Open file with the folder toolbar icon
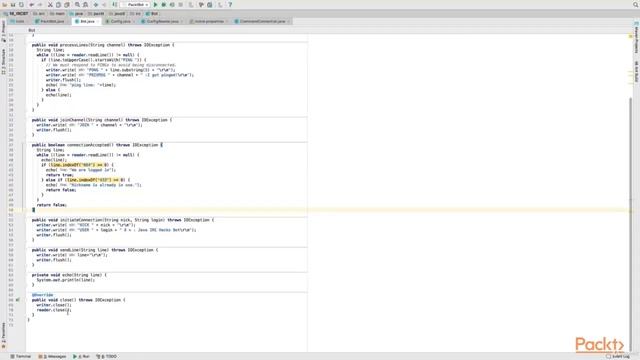The height and width of the screenshot is (360, 640). (x=4, y=4)
